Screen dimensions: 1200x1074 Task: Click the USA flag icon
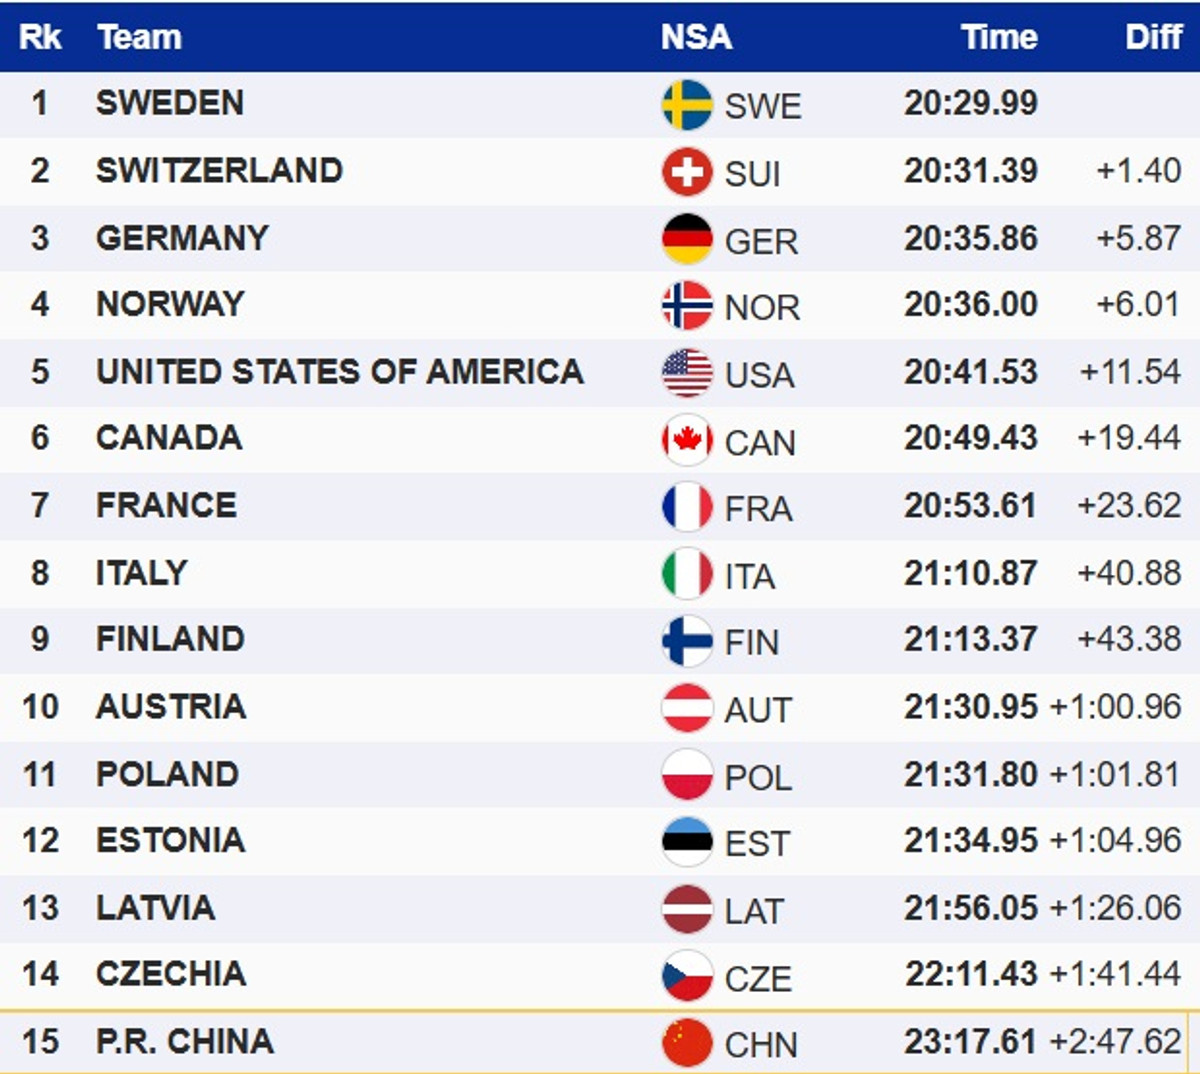[x=687, y=373]
